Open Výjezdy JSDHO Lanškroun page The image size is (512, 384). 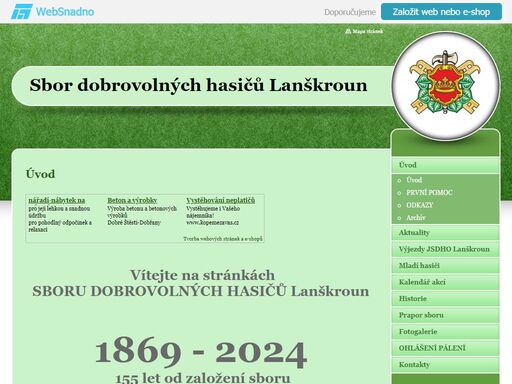click(x=445, y=249)
